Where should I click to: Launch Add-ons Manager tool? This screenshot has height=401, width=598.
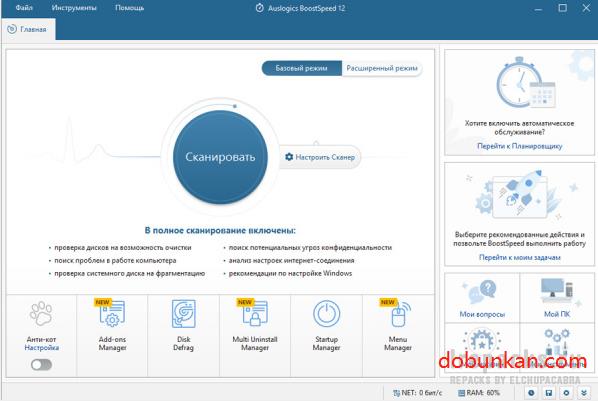tap(112, 336)
